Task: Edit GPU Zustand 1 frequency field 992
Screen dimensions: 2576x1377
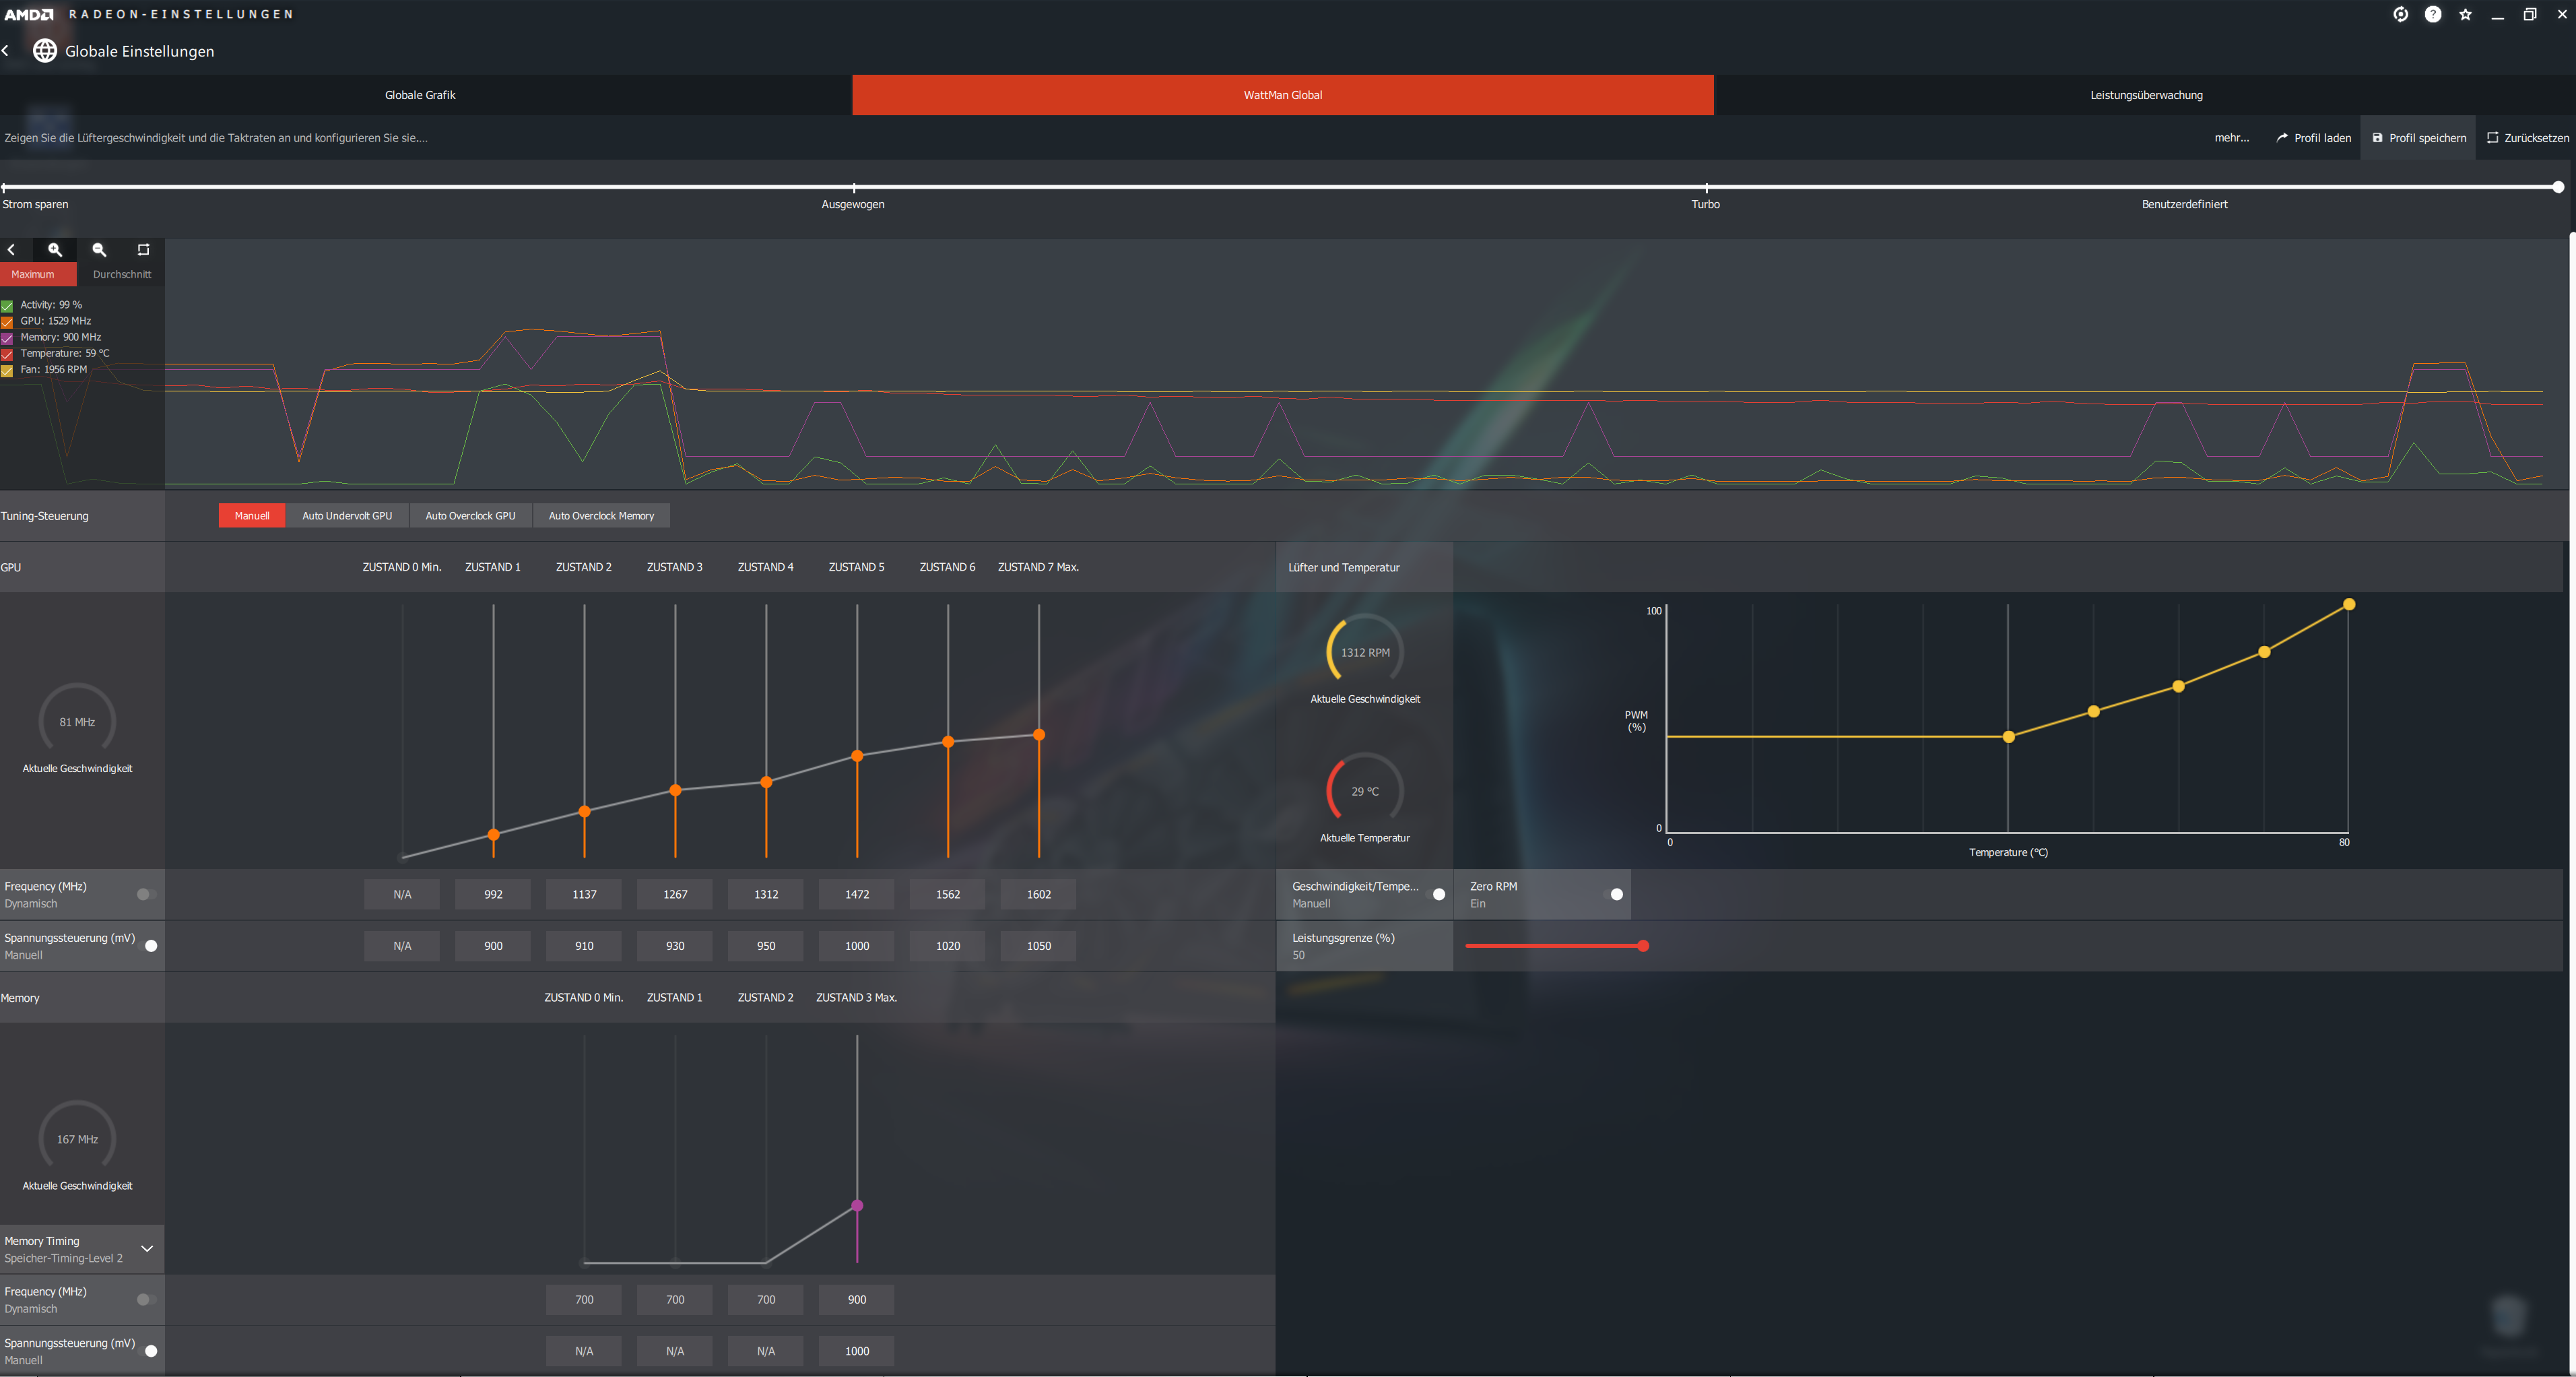Action: [493, 895]
